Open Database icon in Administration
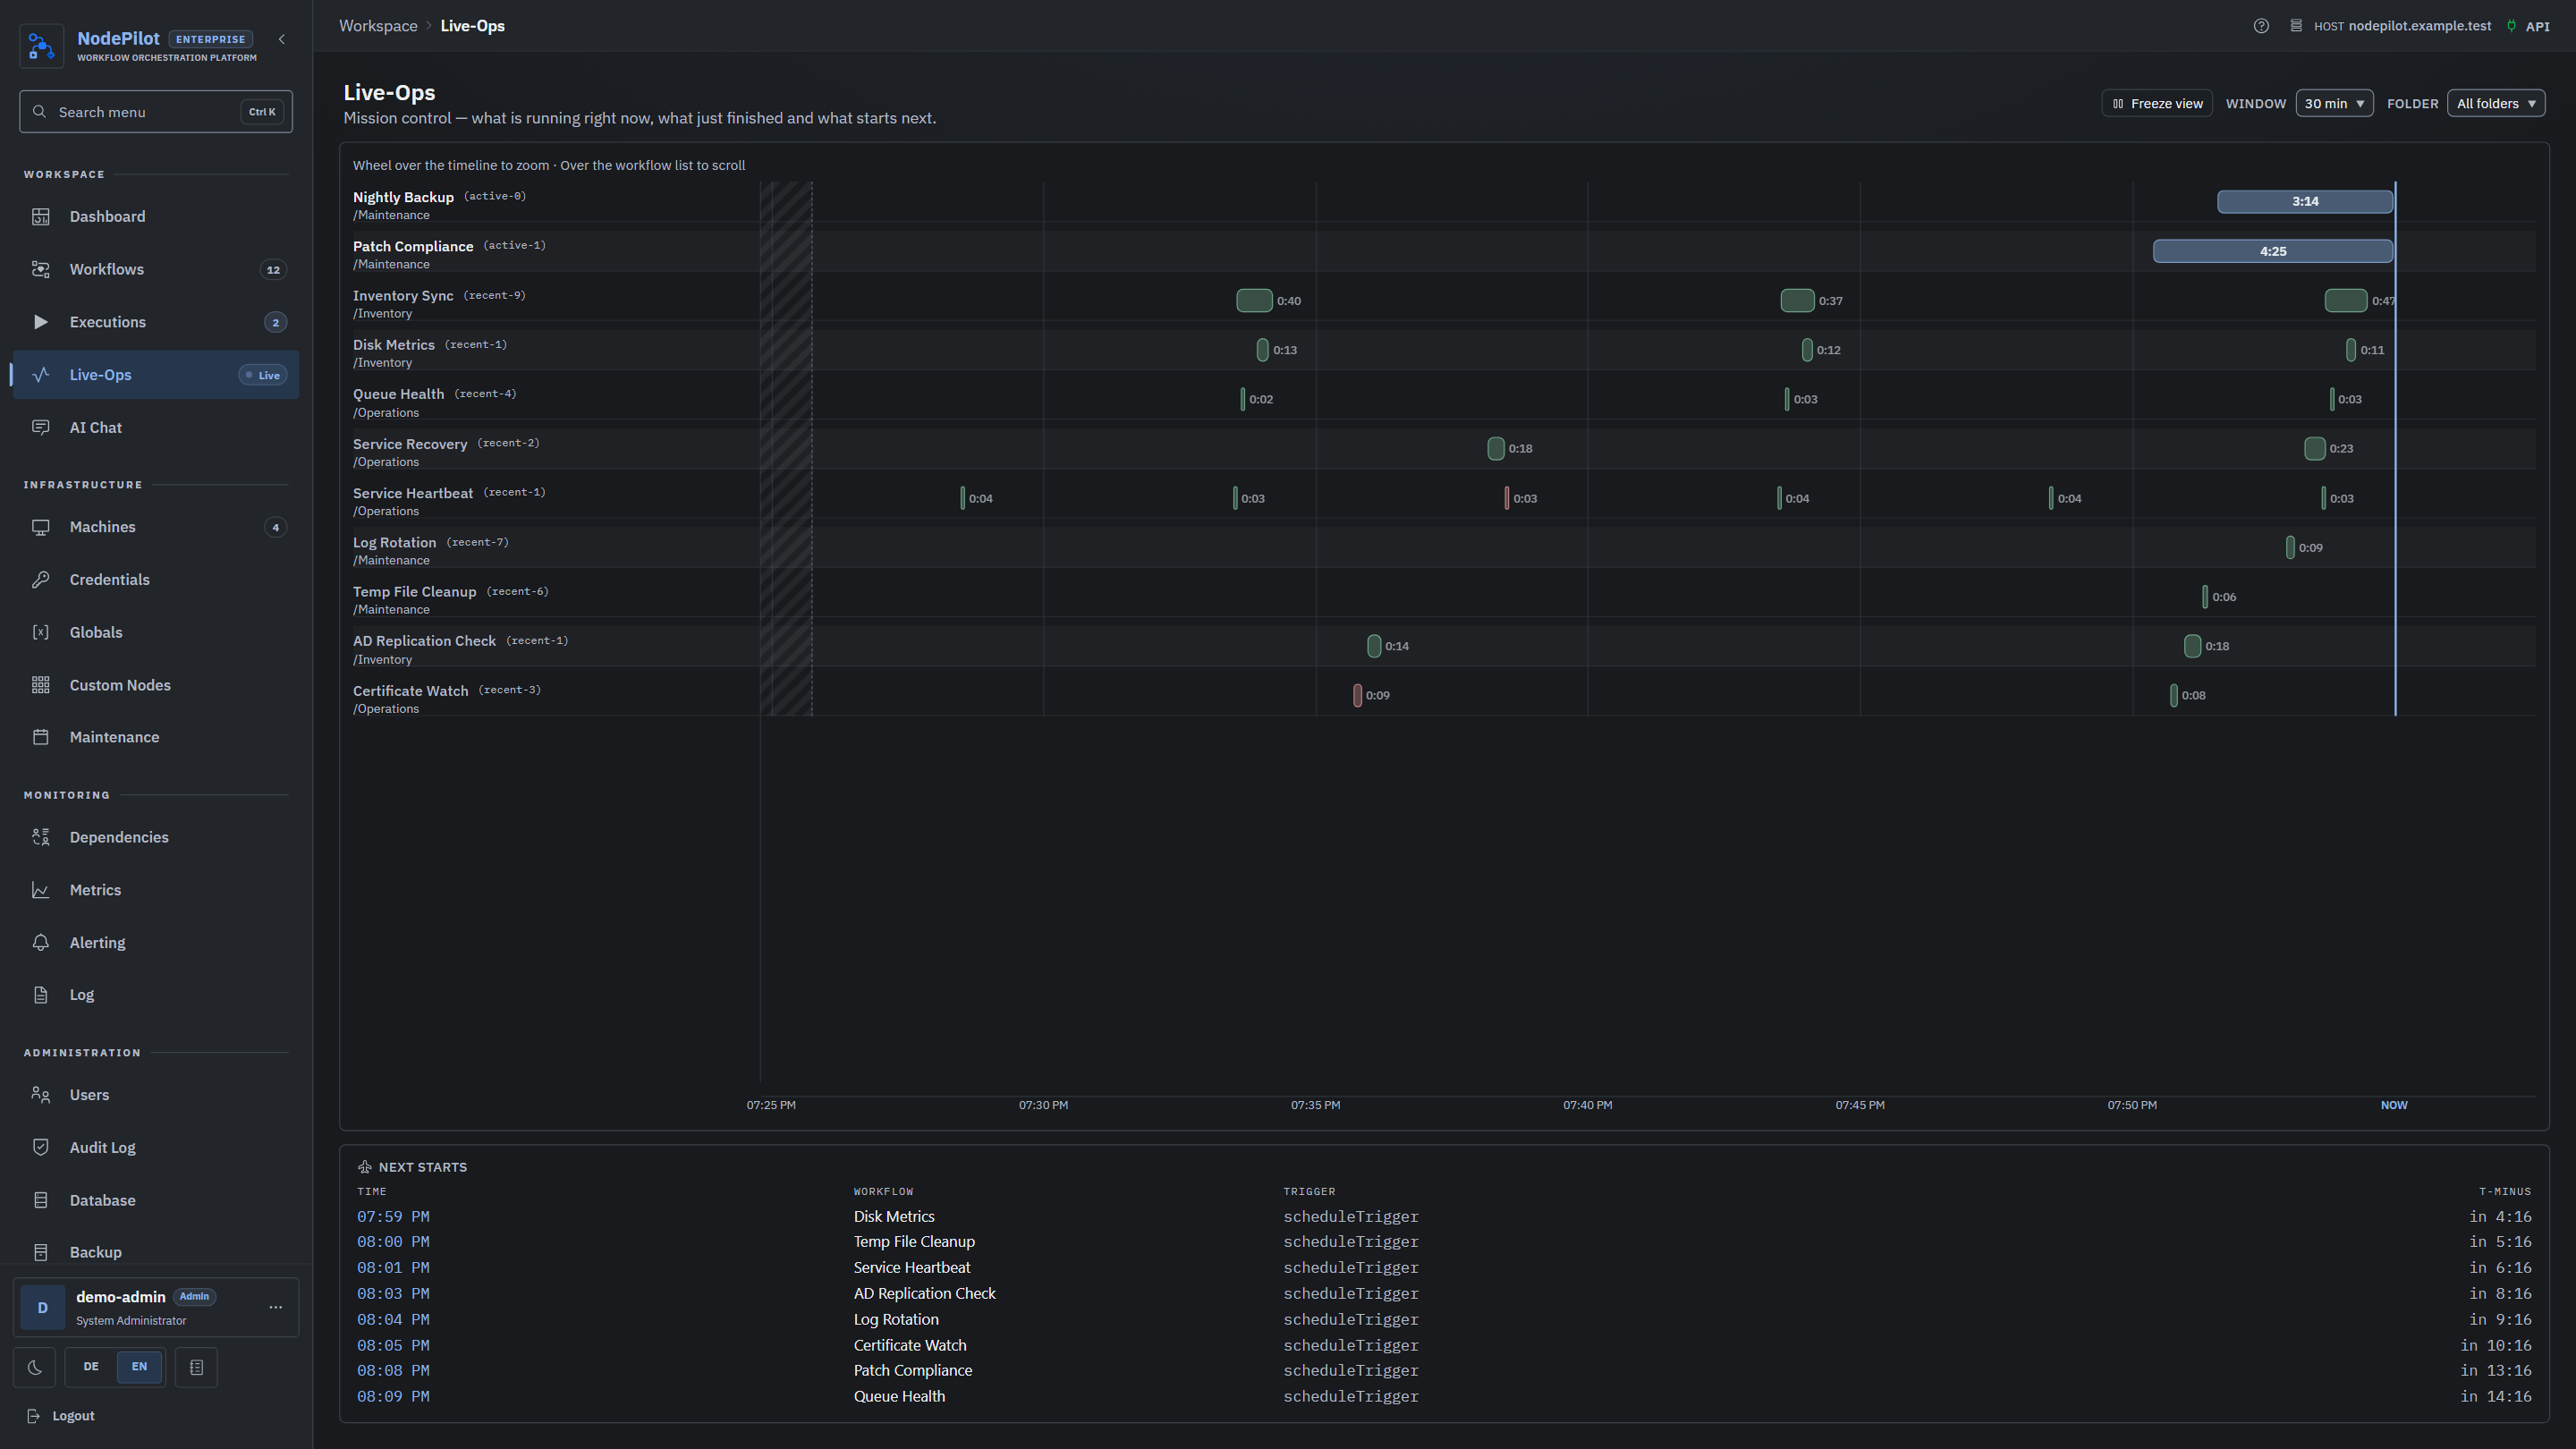This screenshot has width=2576, height=1449. (41, 1201)
